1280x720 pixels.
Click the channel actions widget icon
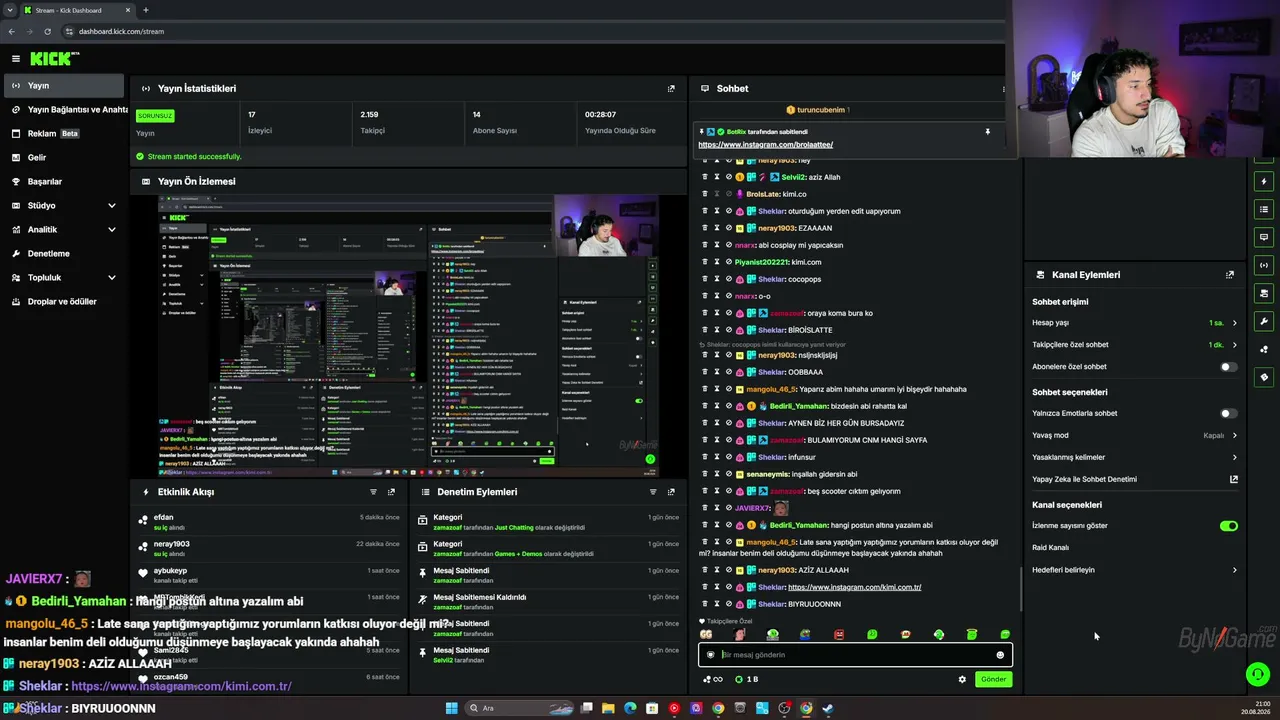click(1264, 294)
